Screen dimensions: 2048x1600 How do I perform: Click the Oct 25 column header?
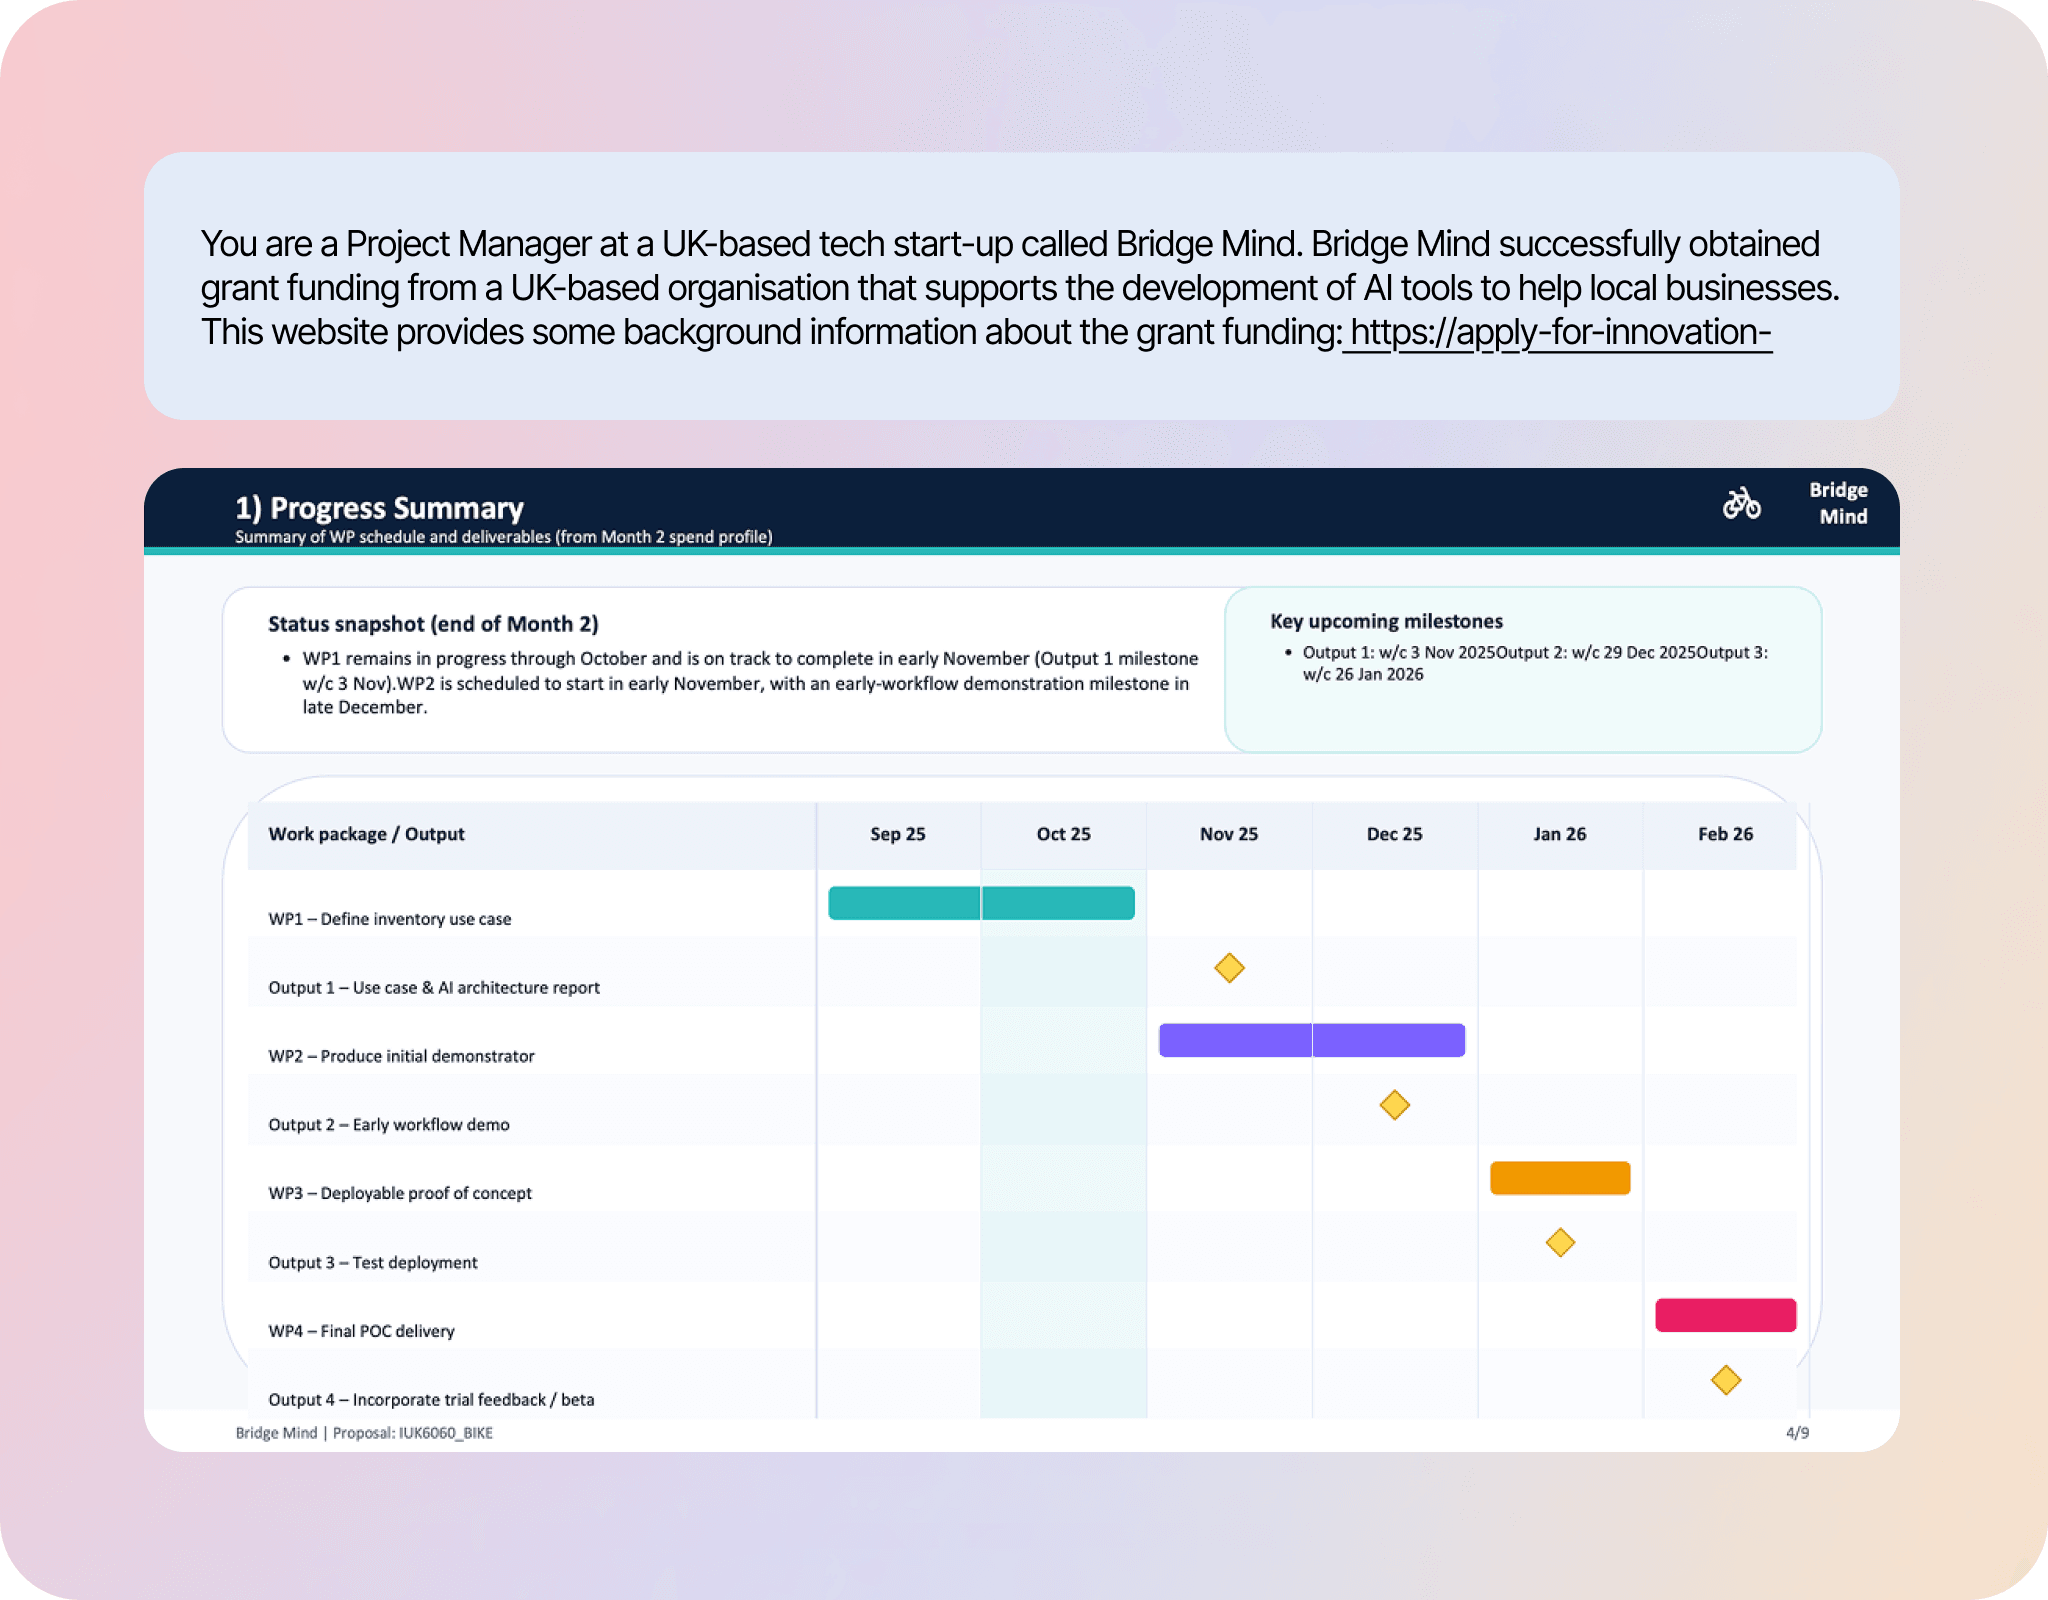coord(1063,834)
